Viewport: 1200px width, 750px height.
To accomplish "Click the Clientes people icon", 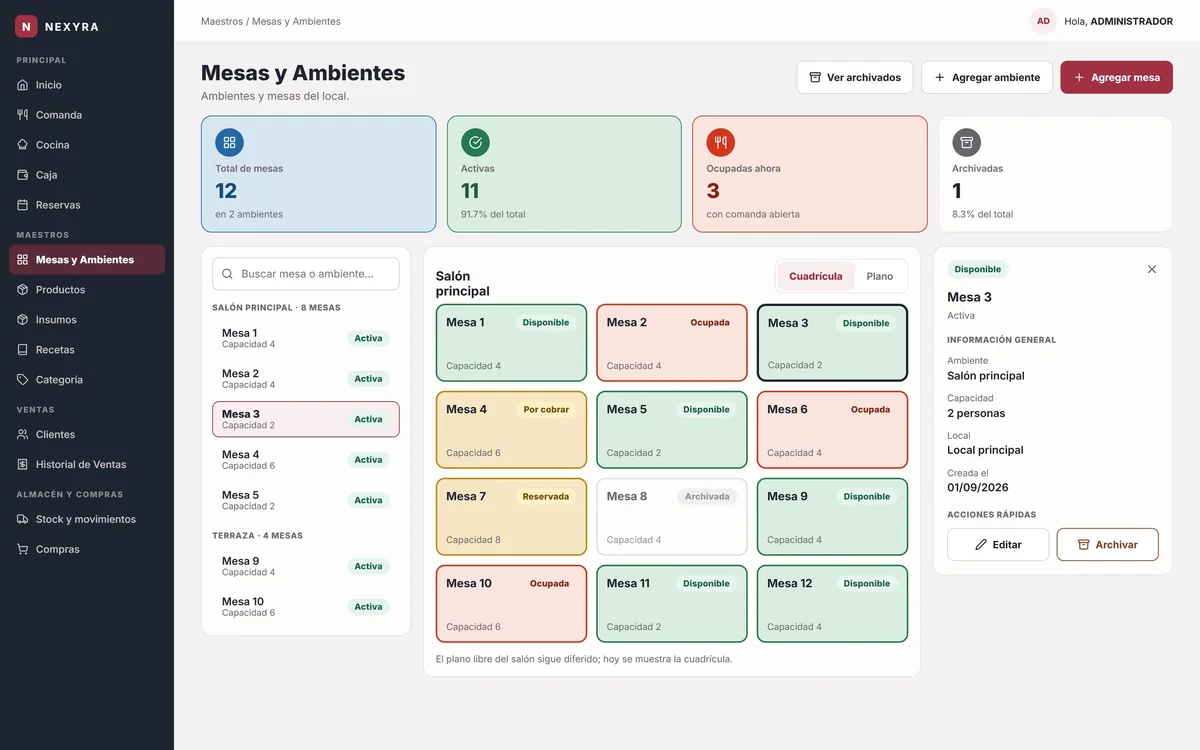I will pyautogui.click(x=23, y=435).
